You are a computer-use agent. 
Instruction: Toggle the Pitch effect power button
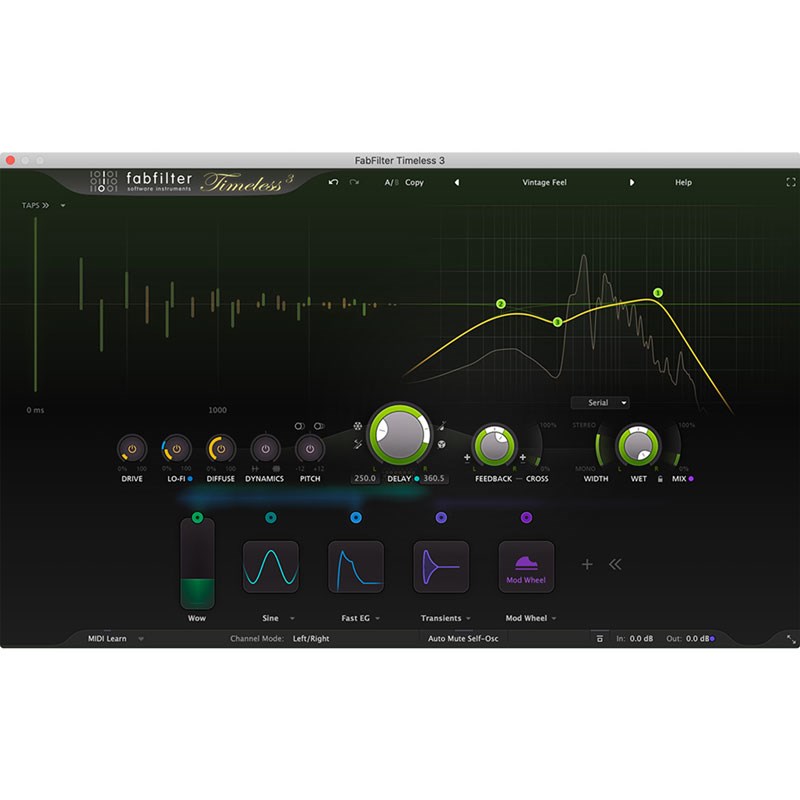pos(310,448)
